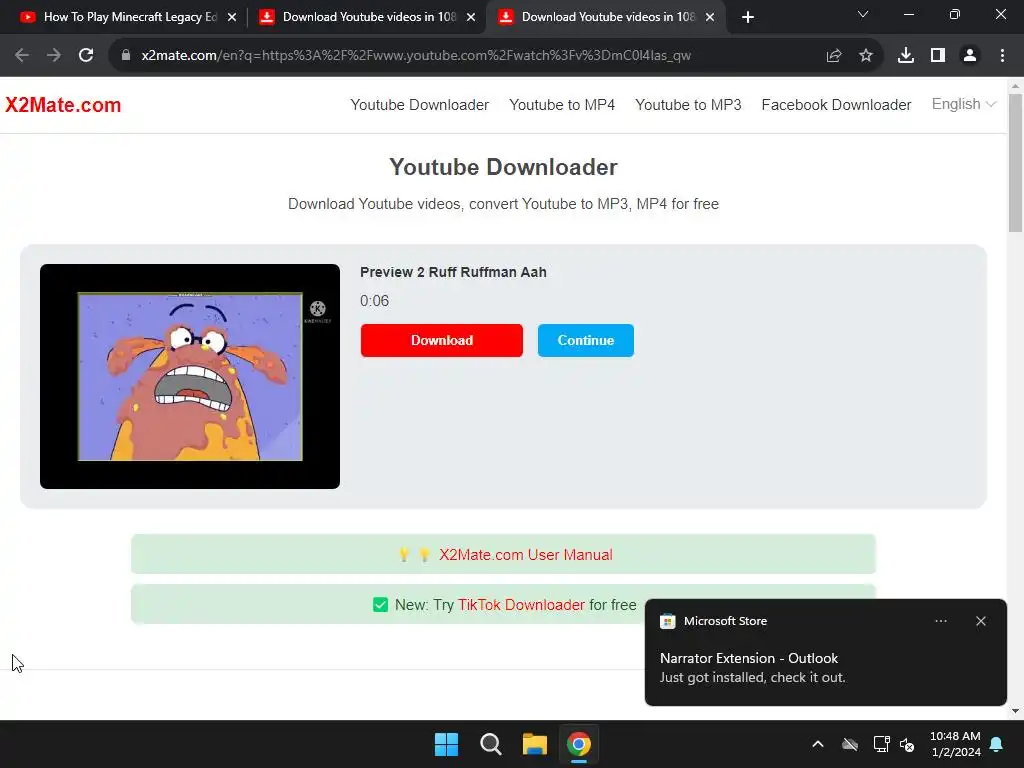
Task: Open the Windows Start menu
Action: tap(447, 744)
